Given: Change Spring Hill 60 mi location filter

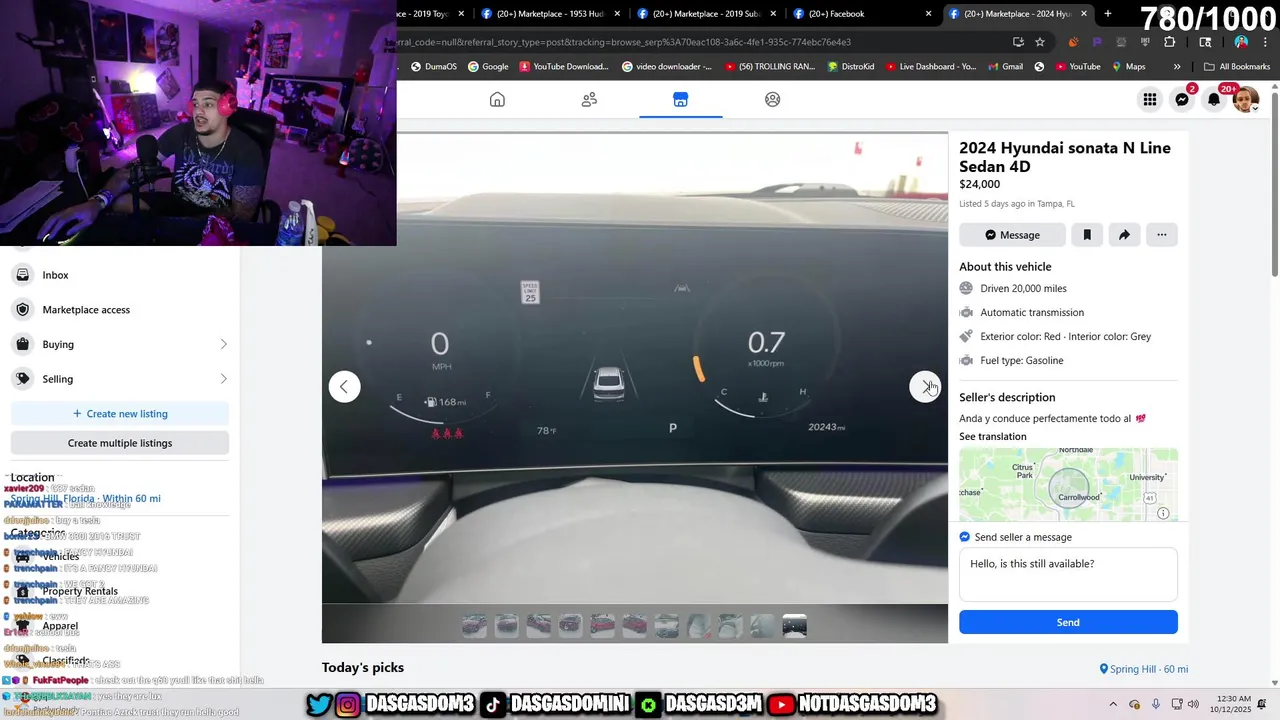Looking at the screenshot, I should click(1143, 669).
